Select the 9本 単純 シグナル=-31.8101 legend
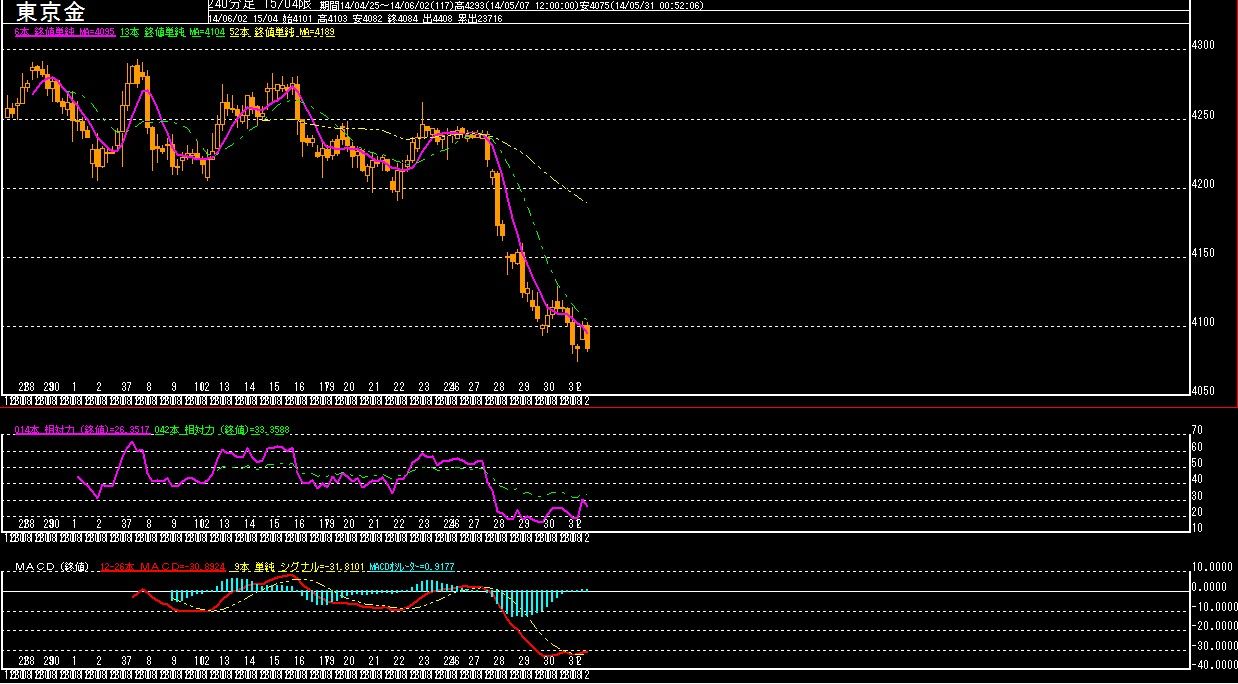1238x684 pixels. [x=299, y=567]
